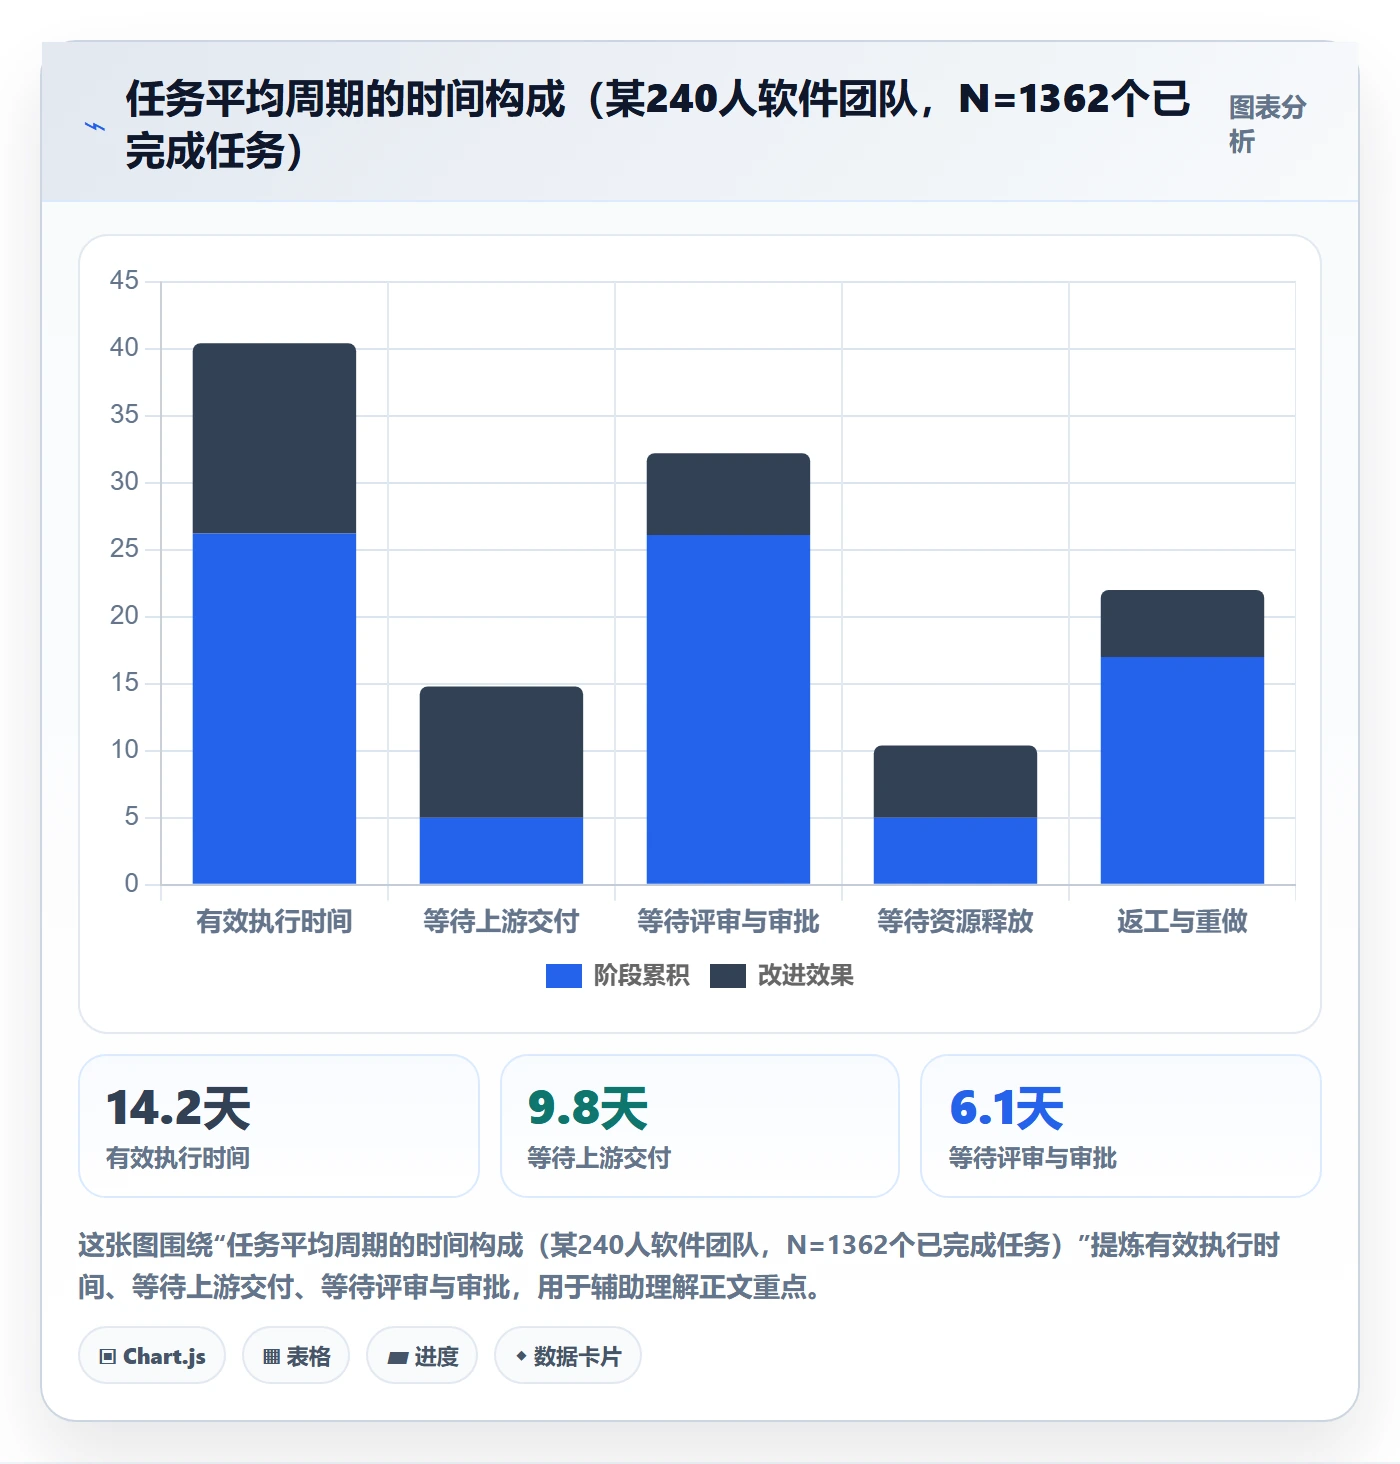Viewport: 1400px width, 1464px height.
Task: Click the dark segment of 等待资源释放 bar
Action: (955, 781)
